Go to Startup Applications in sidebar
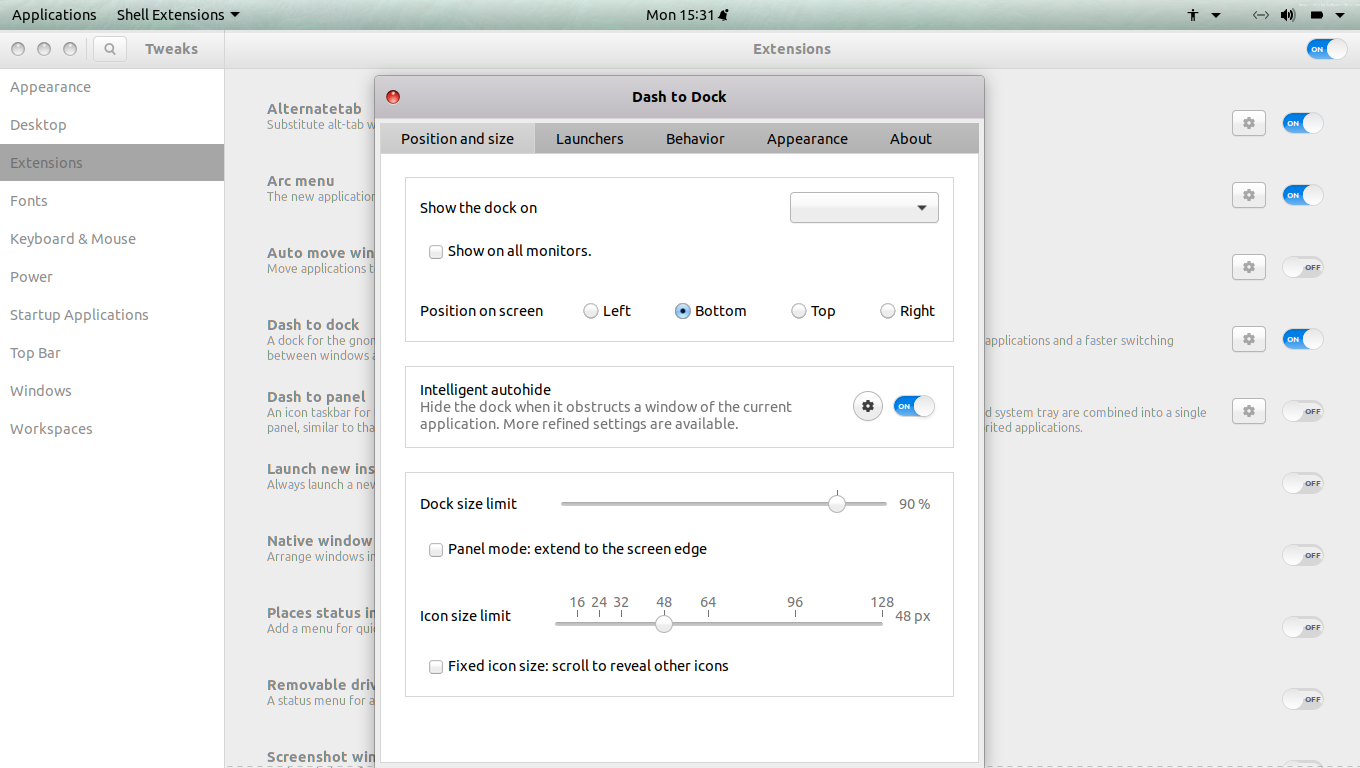1360x768 pixels. [x=112, y=315]
